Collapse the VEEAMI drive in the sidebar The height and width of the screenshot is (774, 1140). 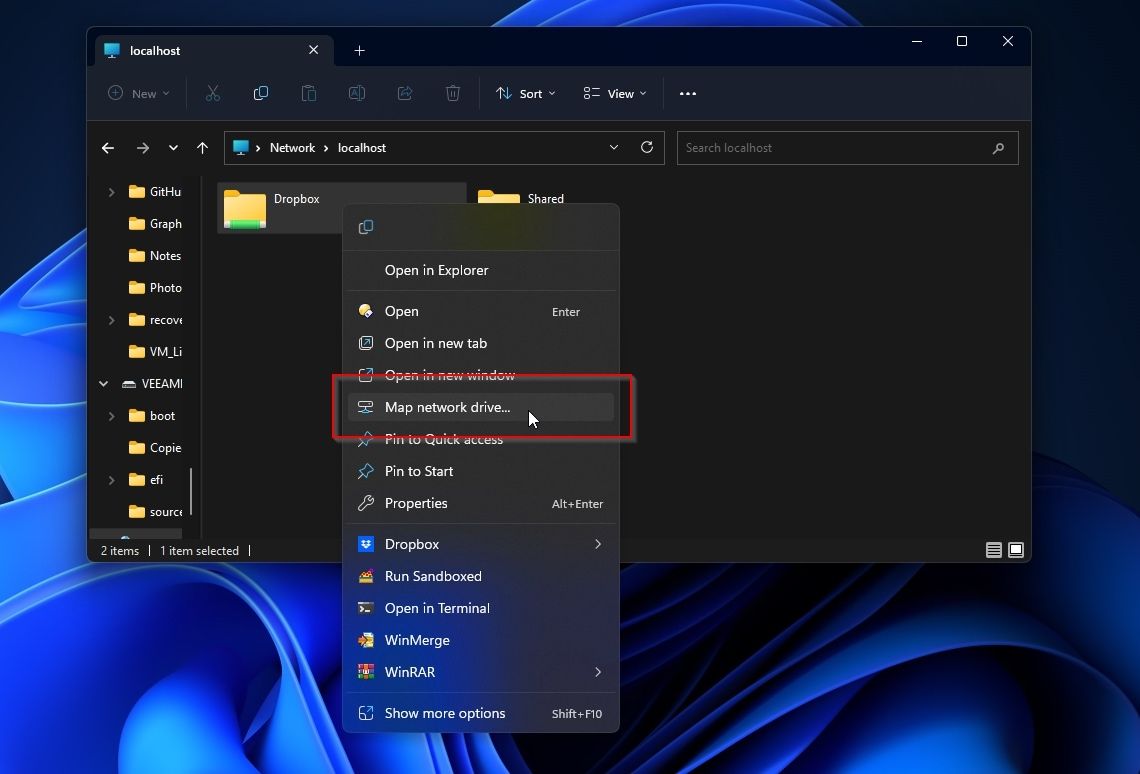tap(102, 383)
